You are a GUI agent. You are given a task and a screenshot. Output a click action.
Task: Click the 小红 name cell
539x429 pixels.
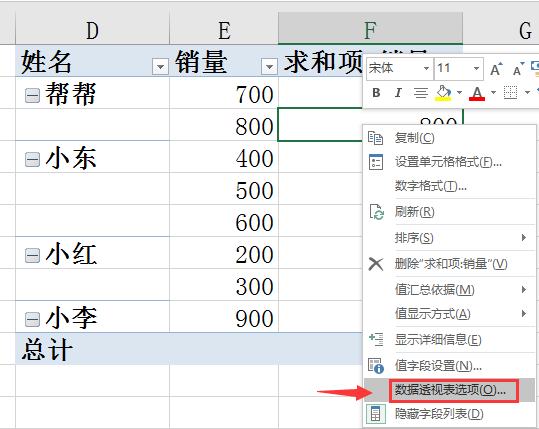(92, 253)
